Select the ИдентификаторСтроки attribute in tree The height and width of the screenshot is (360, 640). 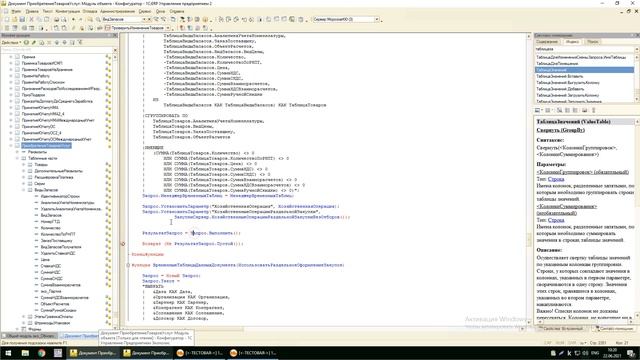pos(60,196)
